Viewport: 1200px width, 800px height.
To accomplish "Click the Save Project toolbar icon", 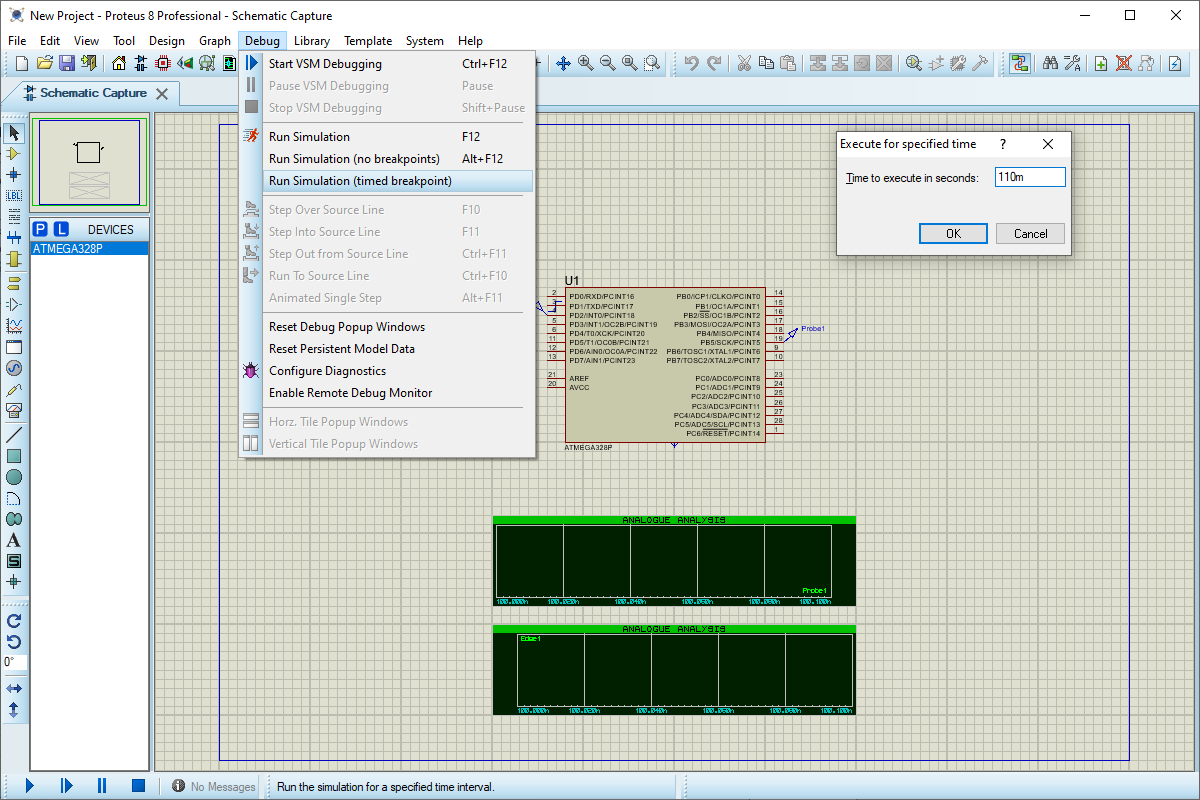I will 67,63.
